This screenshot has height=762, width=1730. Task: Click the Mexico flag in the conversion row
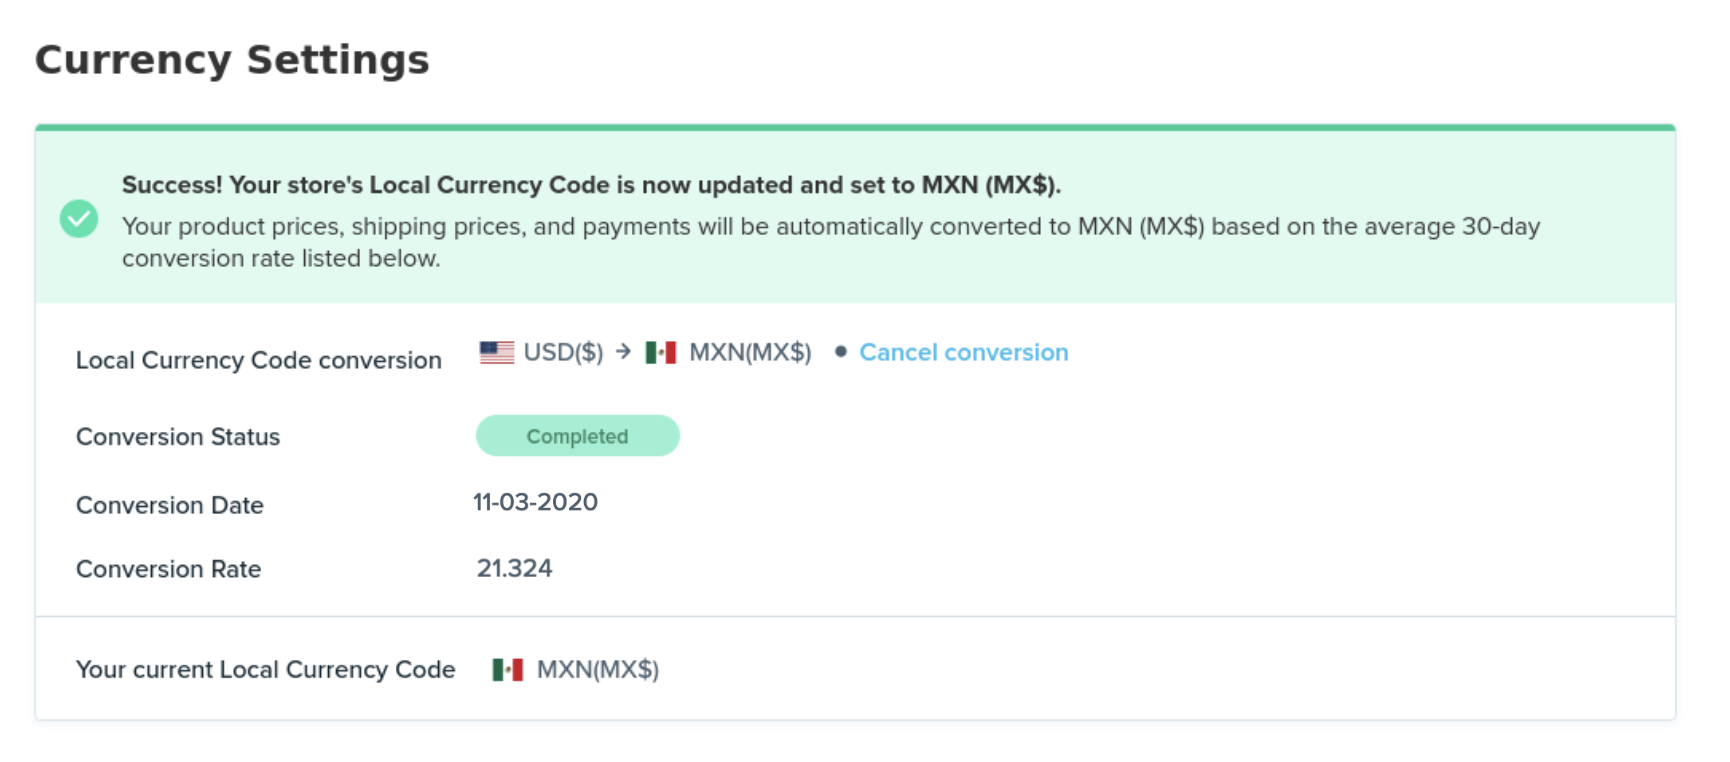pos(661,352)
